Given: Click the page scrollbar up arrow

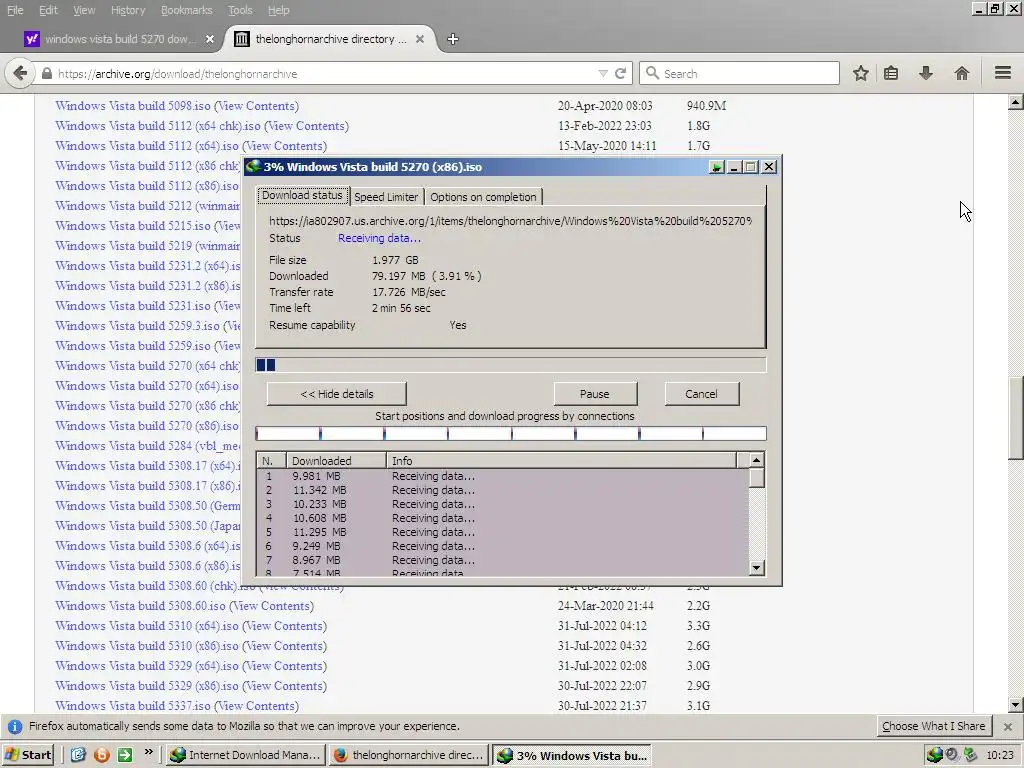Looking at the screenshot, I should [1016, 102].
